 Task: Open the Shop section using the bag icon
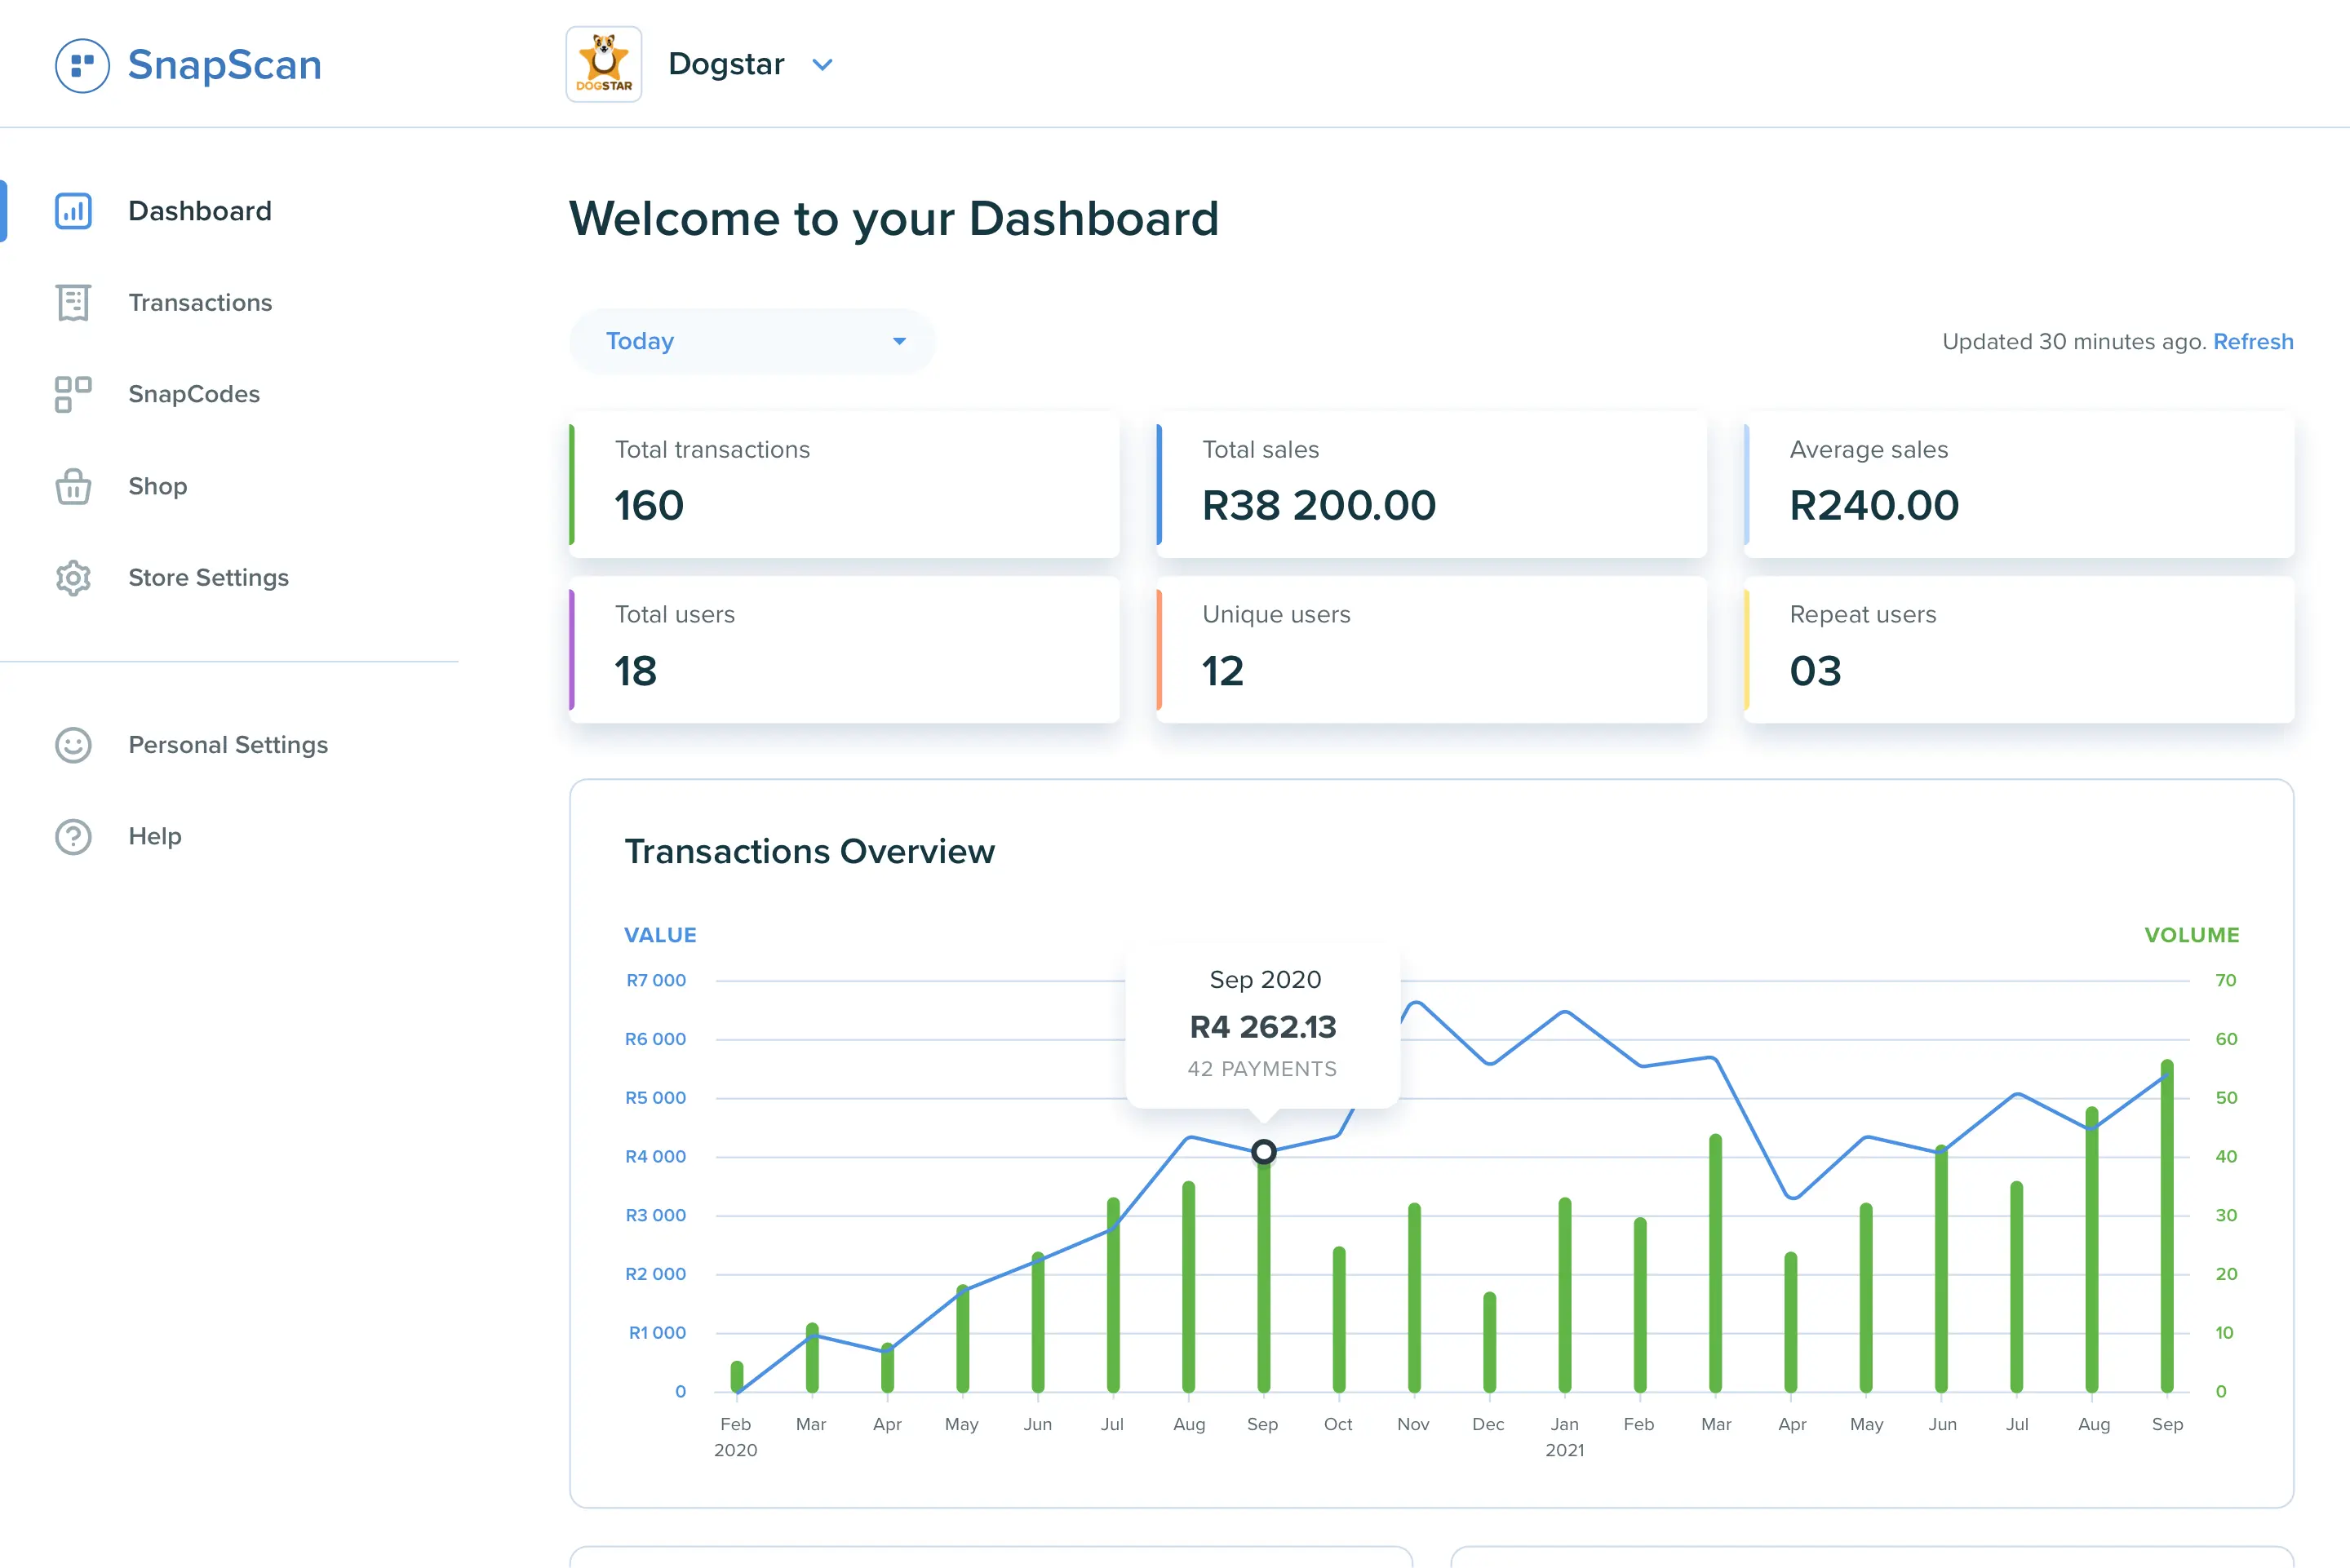pyautogui.click(x=71, y=487)
